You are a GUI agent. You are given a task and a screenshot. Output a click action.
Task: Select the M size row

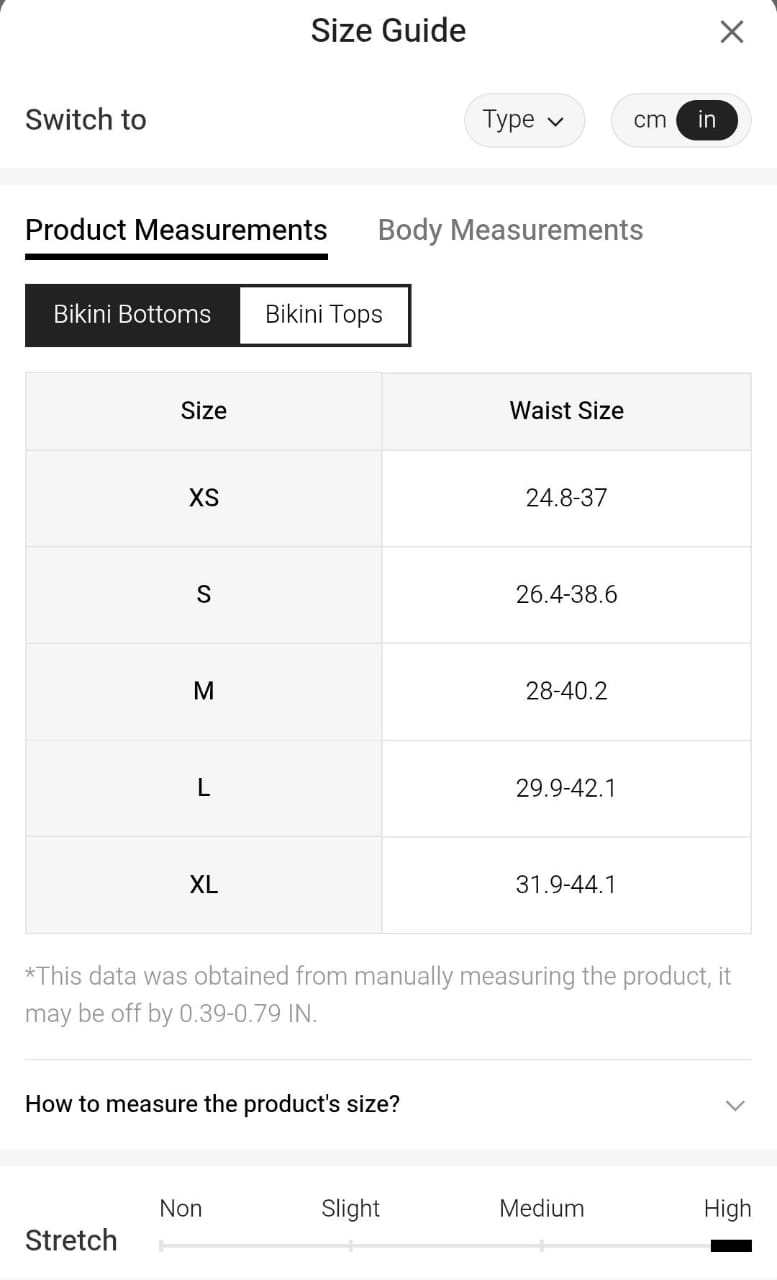click(x=204, y=691)
